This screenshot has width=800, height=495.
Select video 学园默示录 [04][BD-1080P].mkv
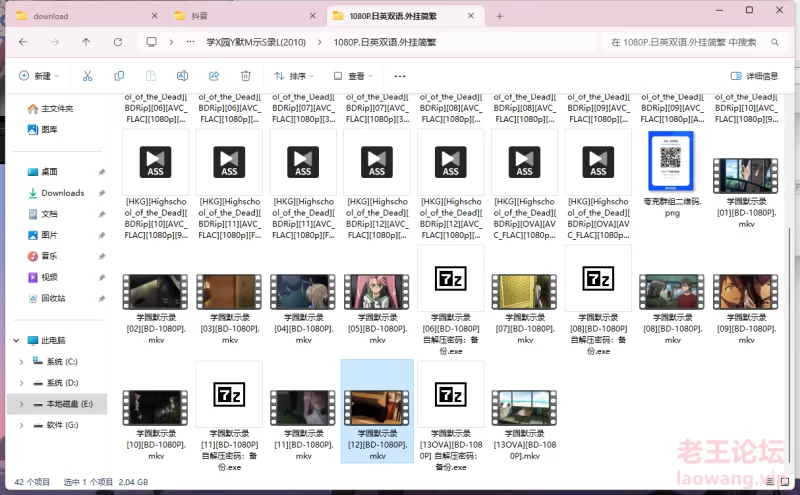pyautogui.click(x=303, y=308)
